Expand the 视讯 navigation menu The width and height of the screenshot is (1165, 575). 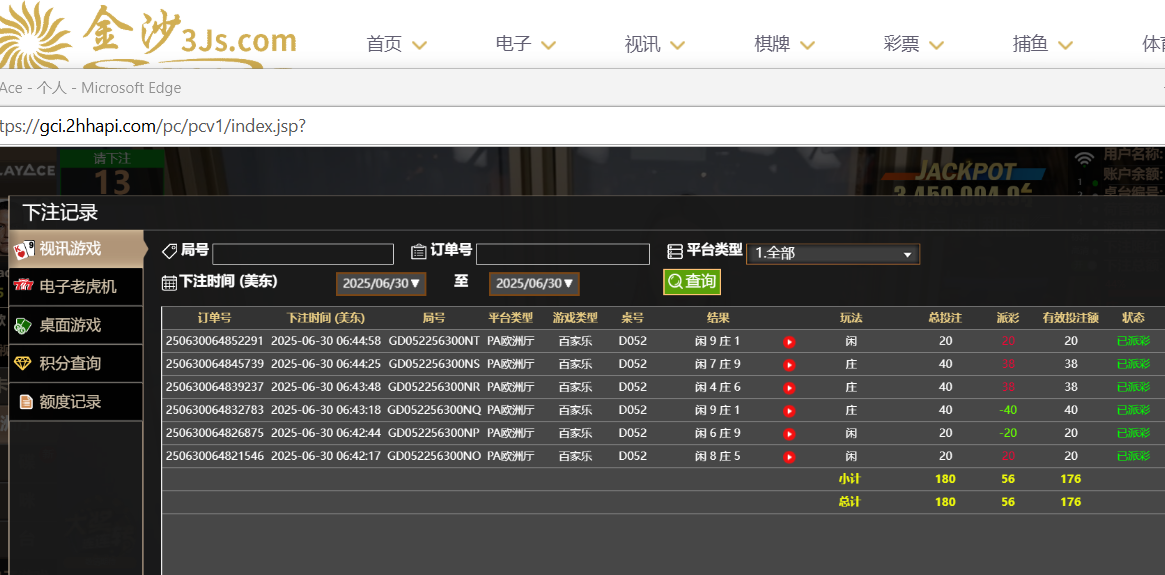(x=654, y=44)
